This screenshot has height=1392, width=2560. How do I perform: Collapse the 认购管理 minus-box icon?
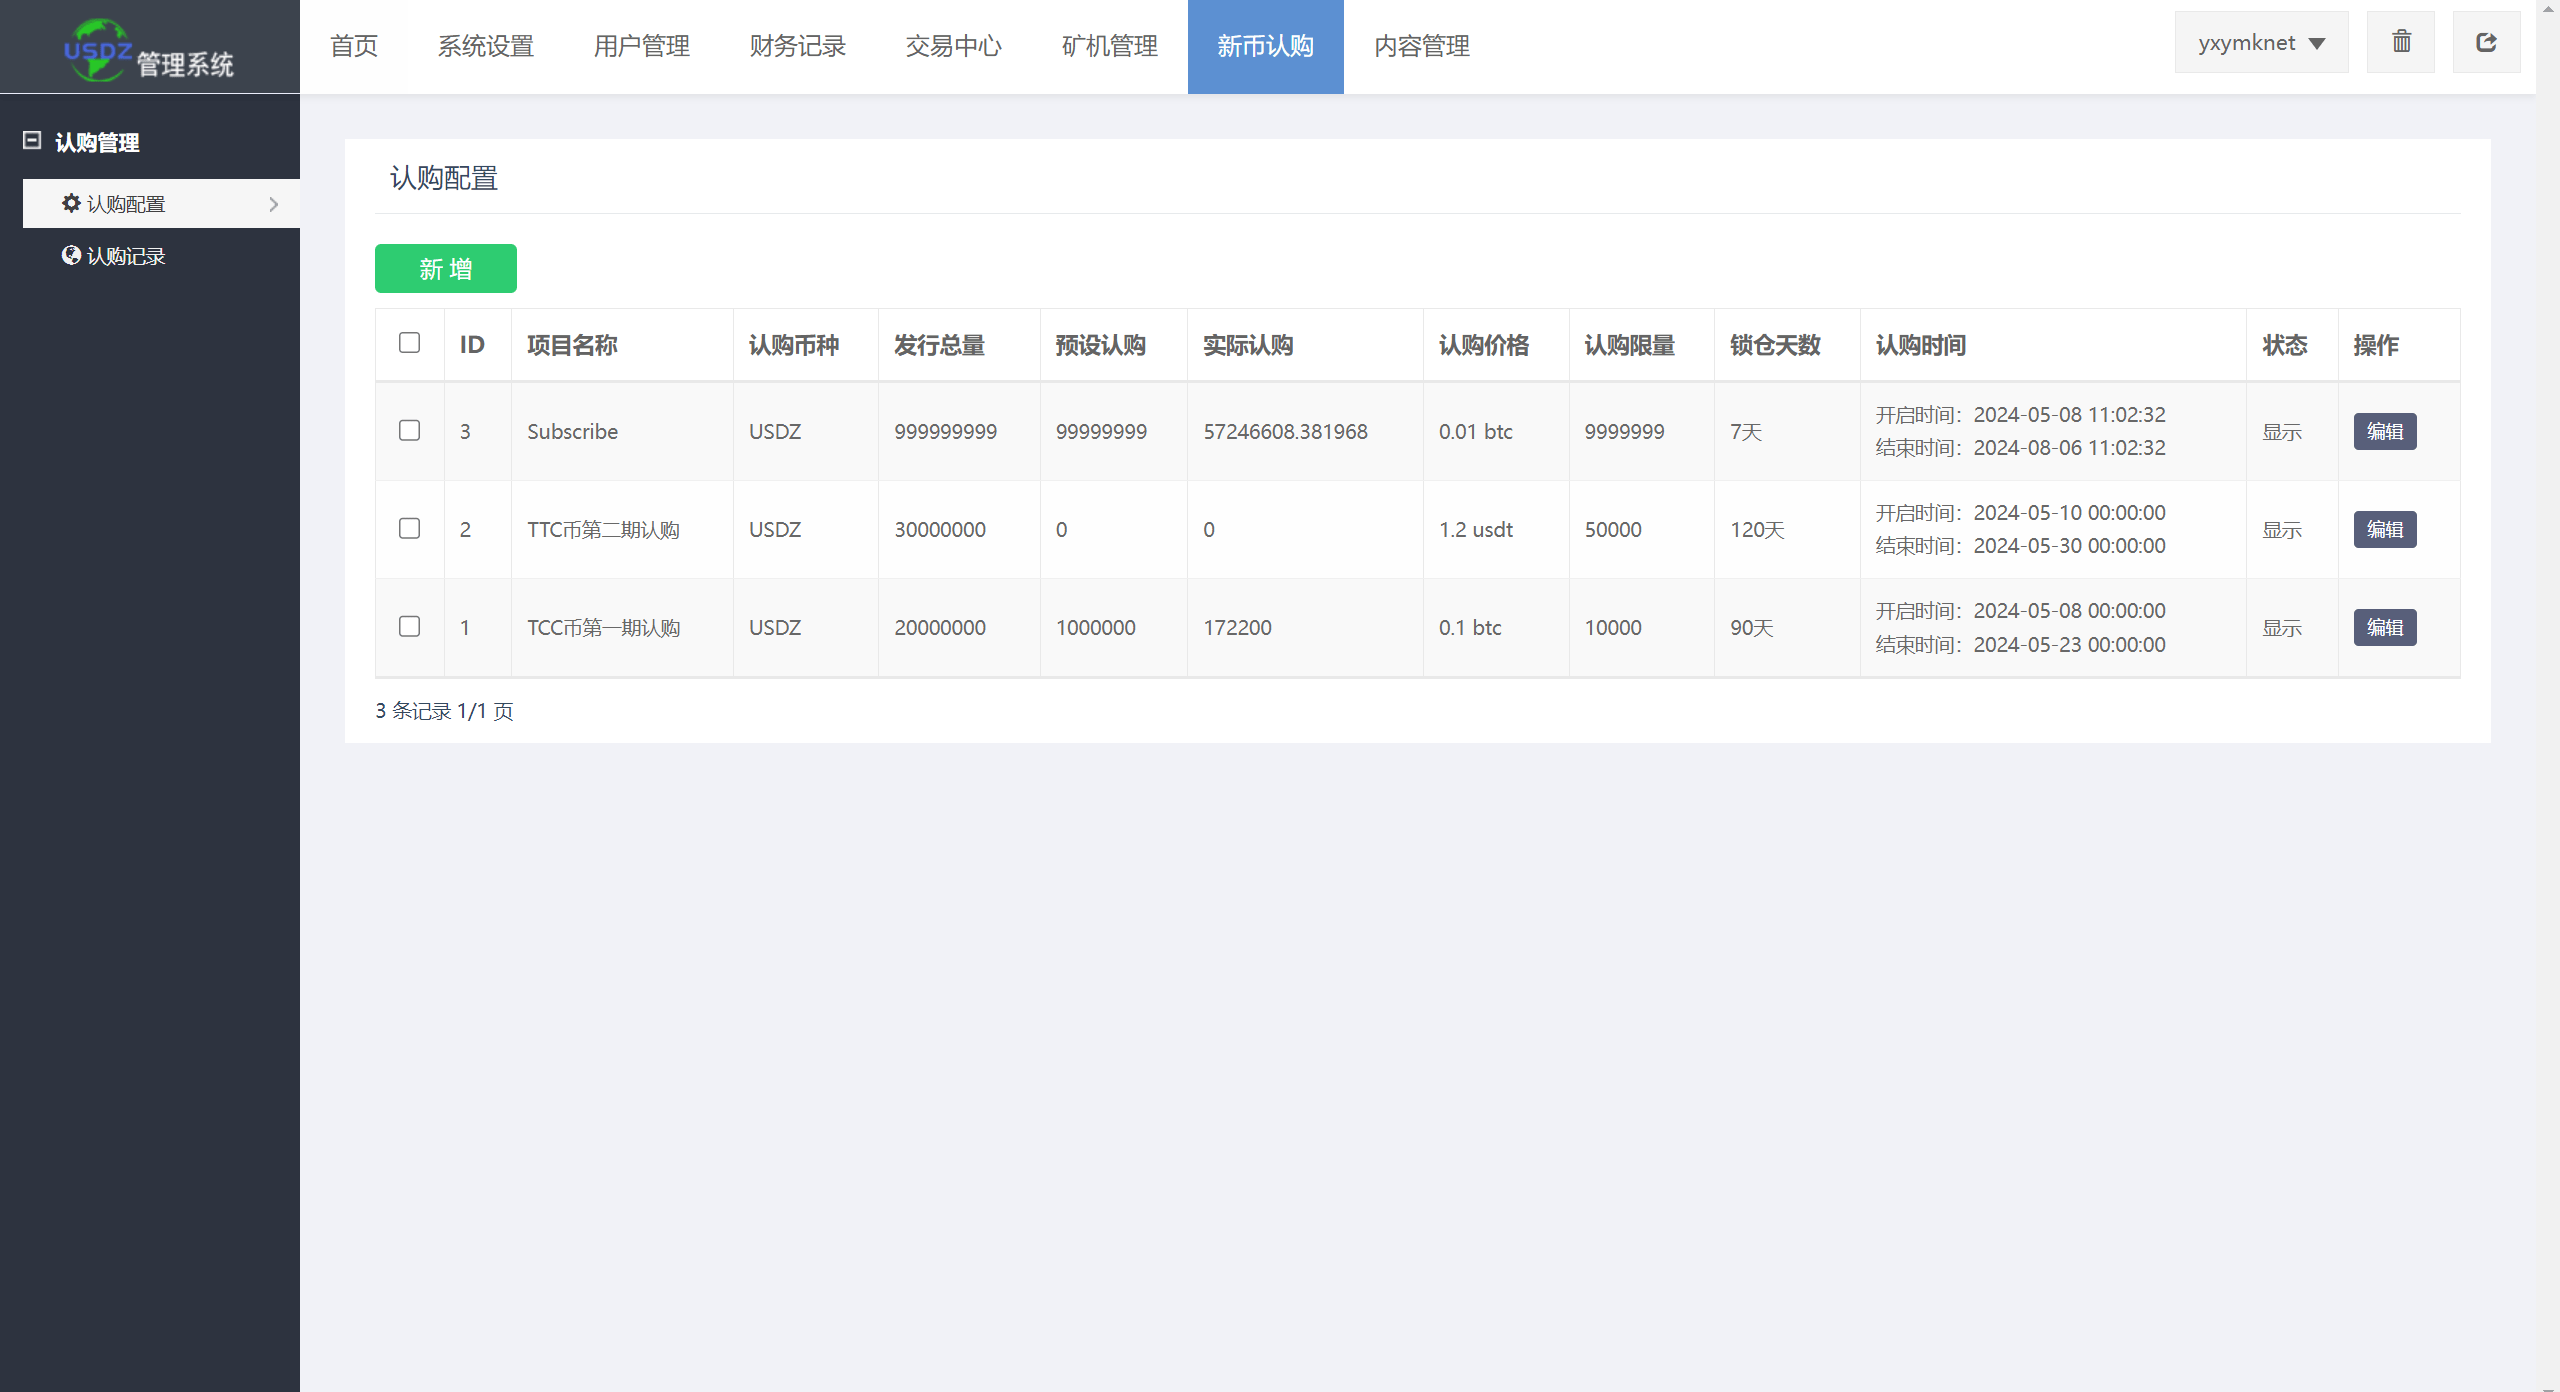pos(32,141)
